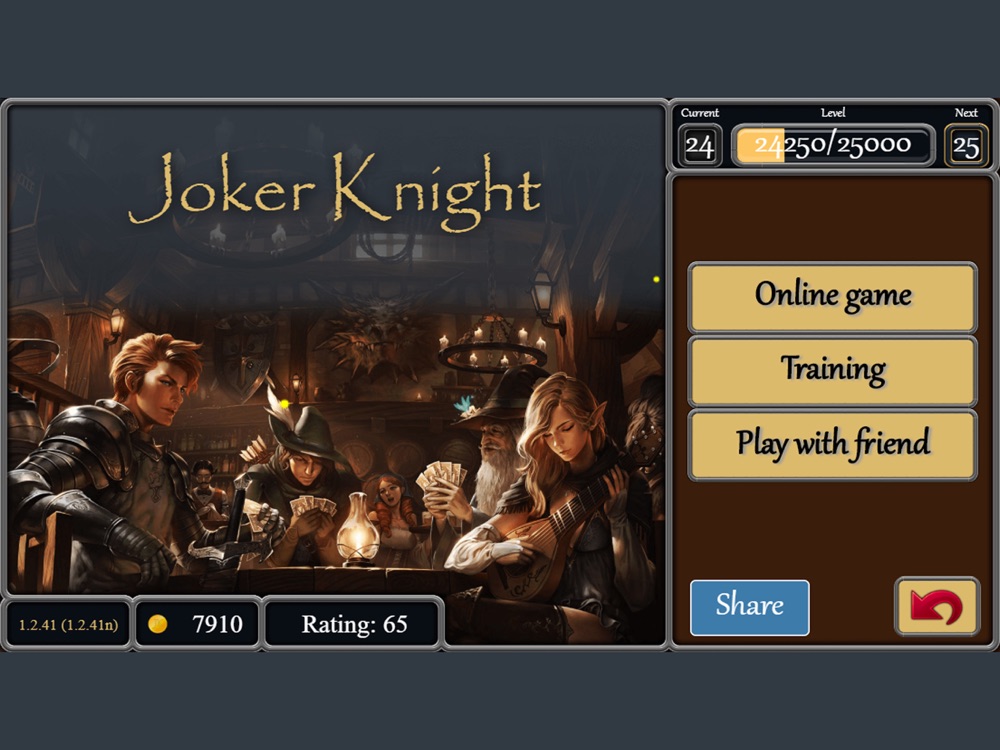Click the glowing oil lamp on table
The width and height of the screenshot is (1000, 750).
pyautogui.click(x=357, y=529)
